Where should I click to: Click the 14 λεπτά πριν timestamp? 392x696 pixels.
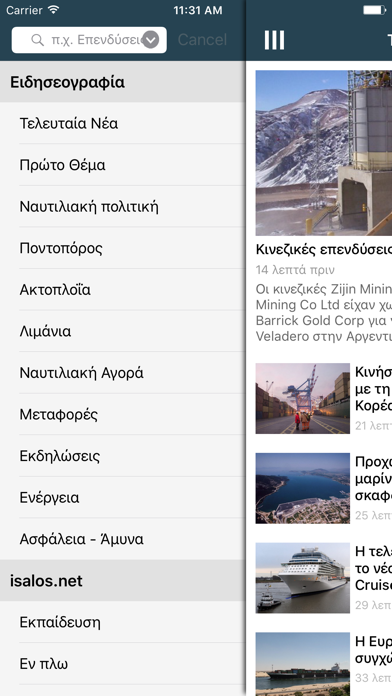point(295,270)
